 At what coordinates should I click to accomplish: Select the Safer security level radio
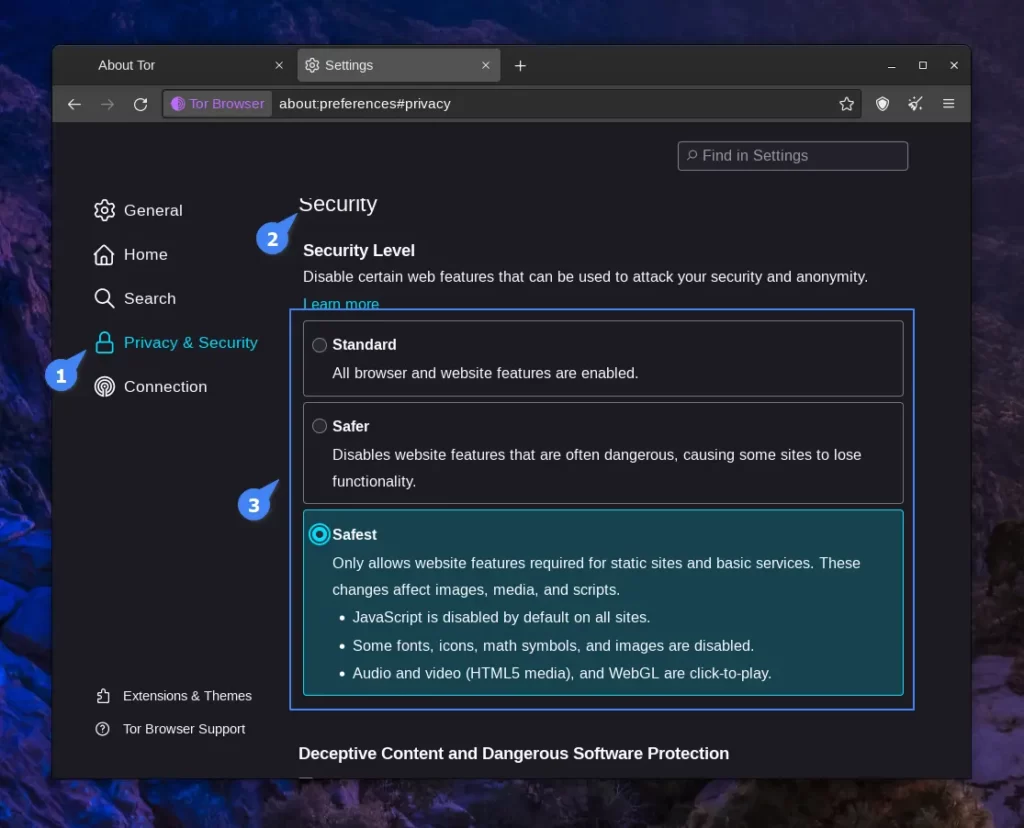click(x=319, y=426)
